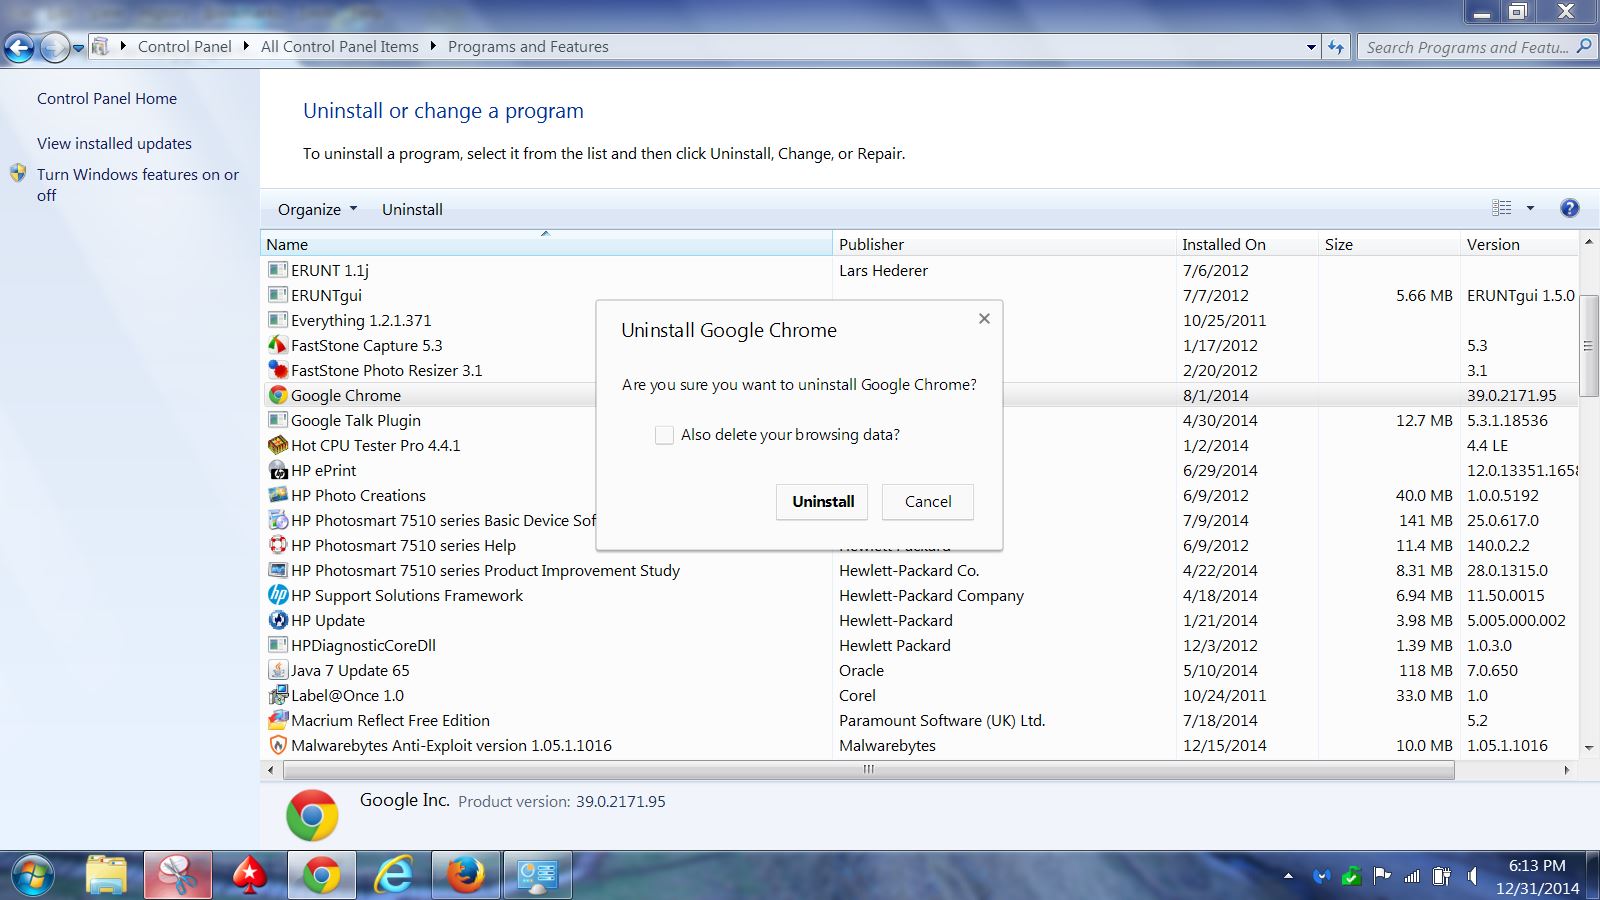Open the View installed updates link
The height and width of the screenshot is (900, 1600).
(114, 143)
